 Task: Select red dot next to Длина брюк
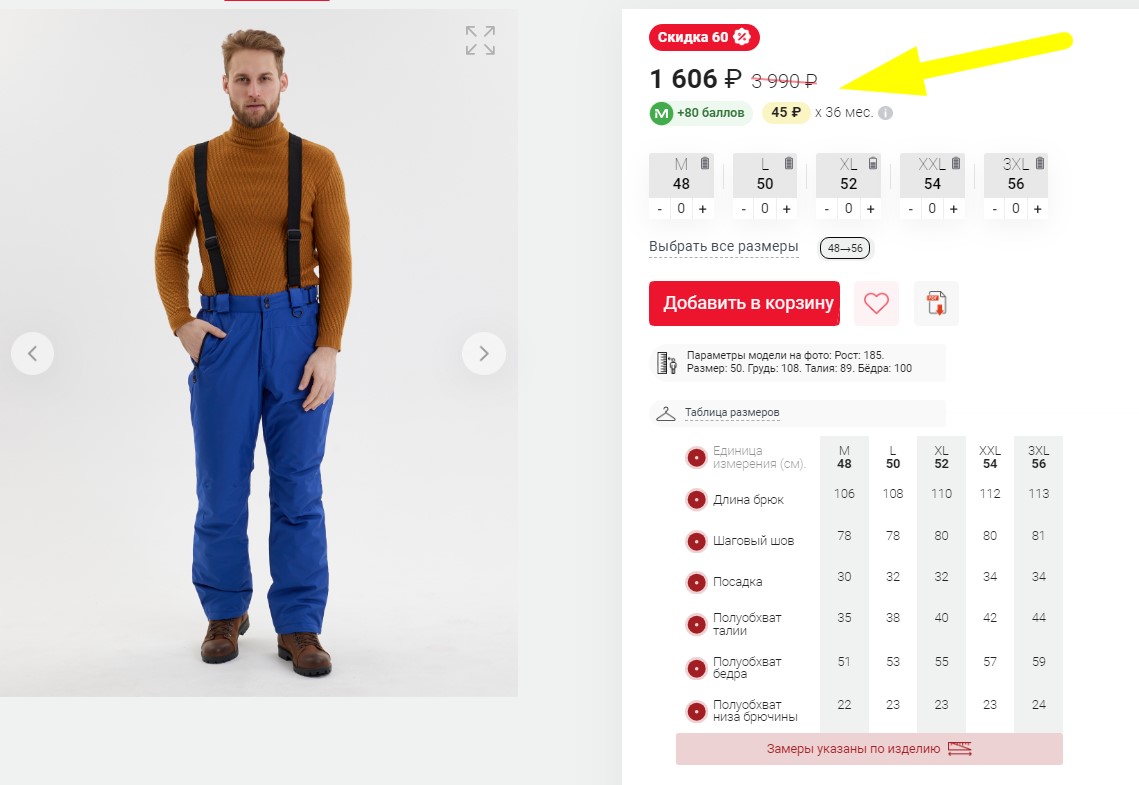pyautogui.click(x=697, y=500)
